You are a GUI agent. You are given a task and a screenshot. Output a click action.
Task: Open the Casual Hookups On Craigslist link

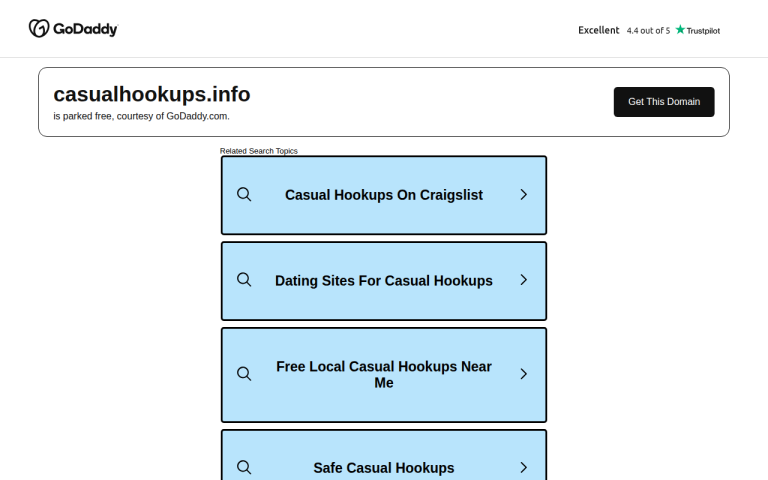click(384, 195)
